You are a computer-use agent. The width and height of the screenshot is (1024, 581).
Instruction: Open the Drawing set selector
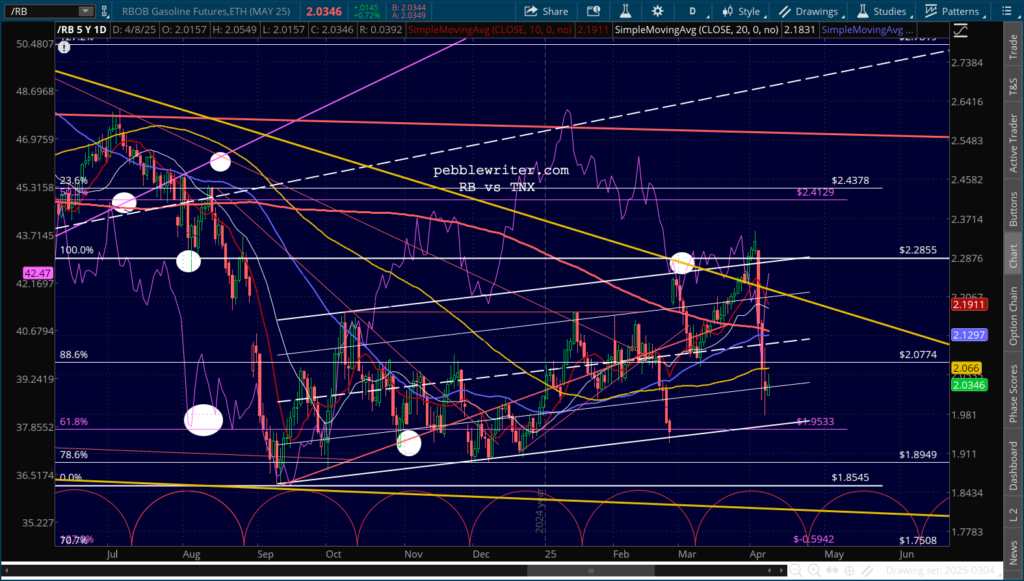(941, 571)
